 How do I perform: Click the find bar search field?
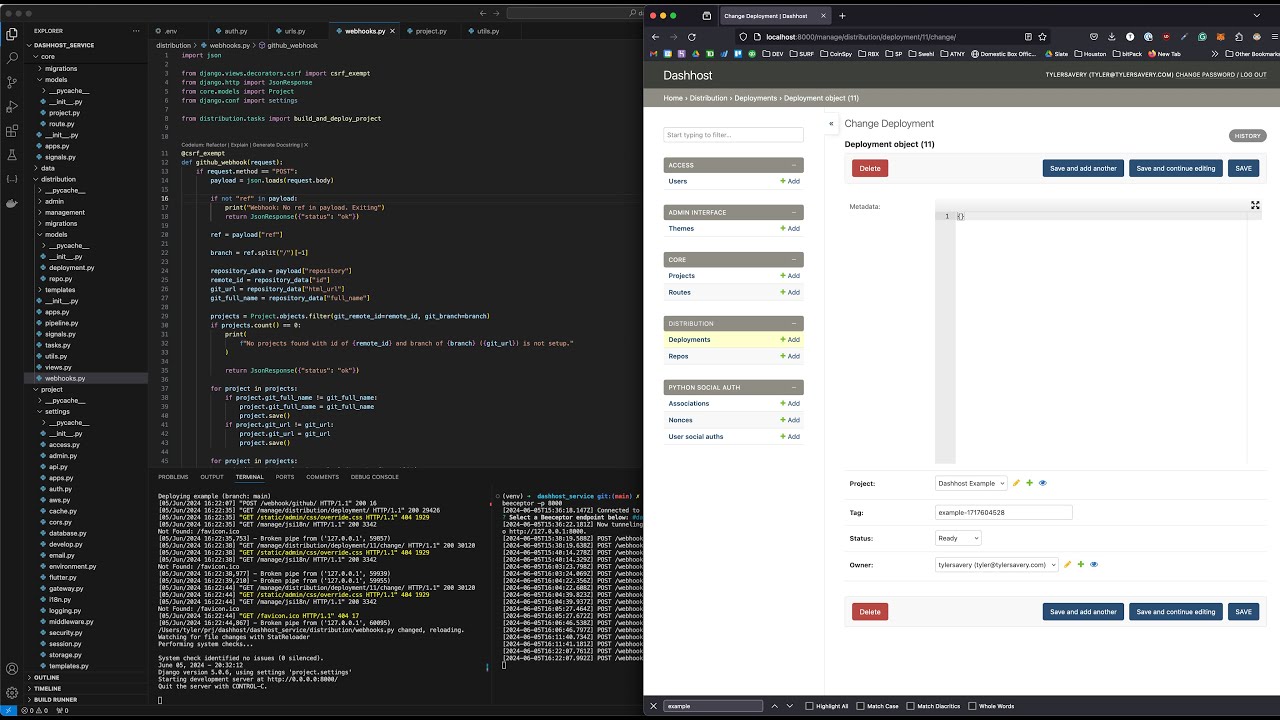point(713,706)
